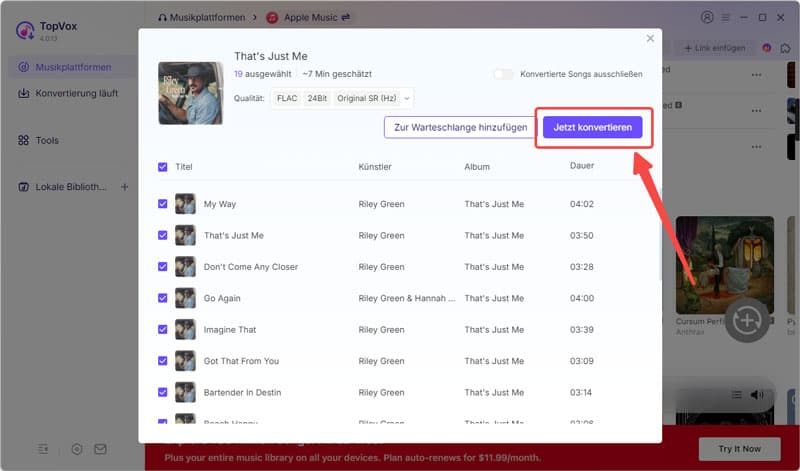Uncheck the Go Again song
This screenshot has width=800, height=471.
click(x=163, y=298)
